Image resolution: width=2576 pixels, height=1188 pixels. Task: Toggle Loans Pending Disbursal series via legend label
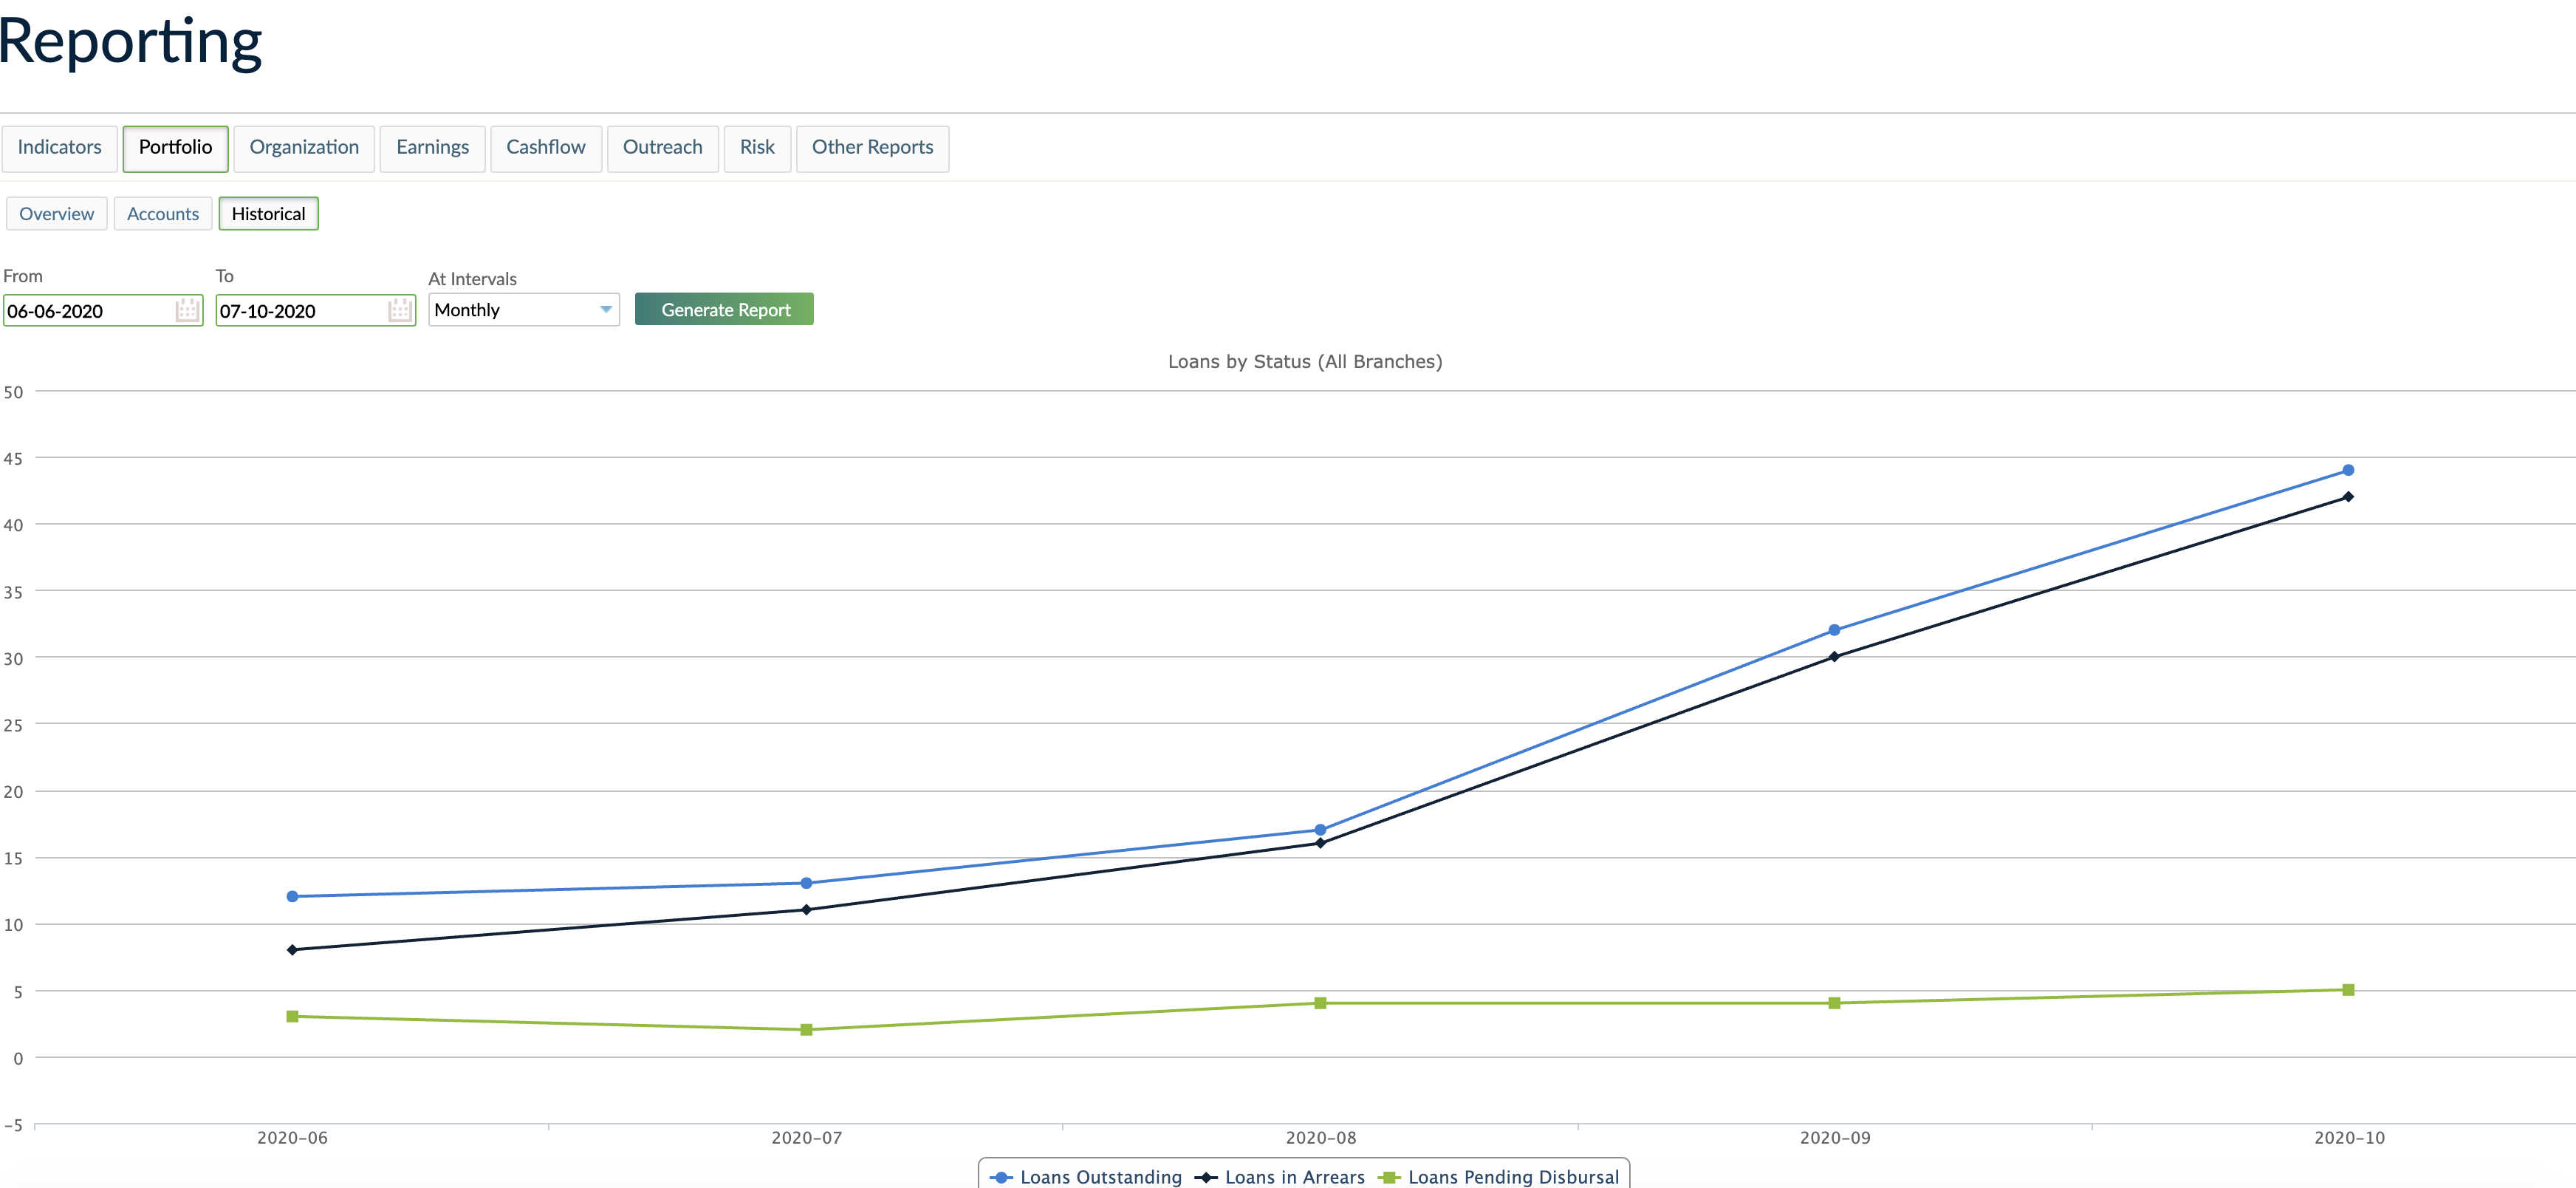point(1513,1177)
